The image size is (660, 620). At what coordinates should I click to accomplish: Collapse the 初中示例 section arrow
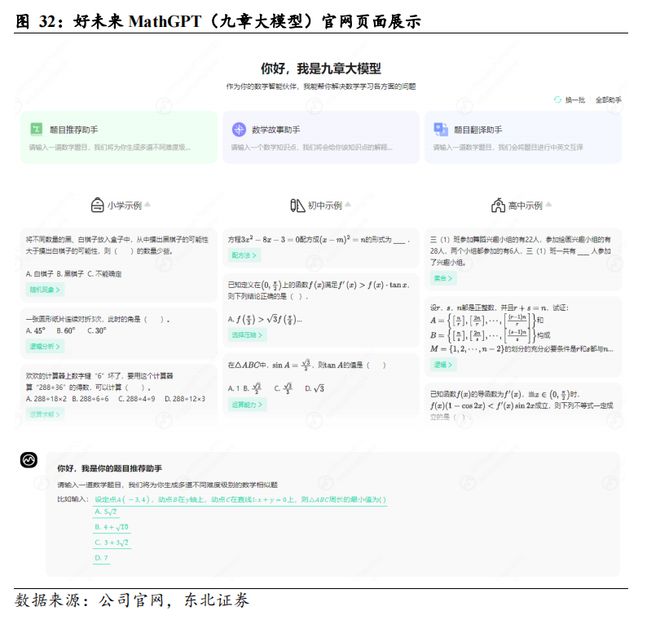coord(348,205)
